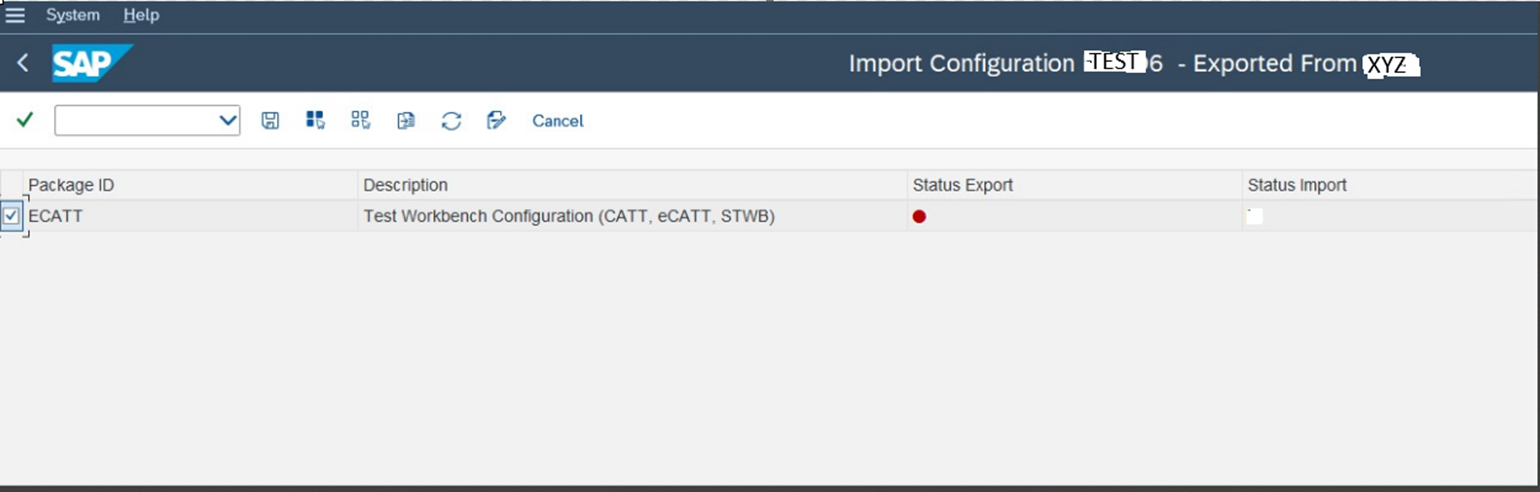Open the command field dropdown arrow
The width and height of the screenshot is (1540, 492).
coord(227,120)
